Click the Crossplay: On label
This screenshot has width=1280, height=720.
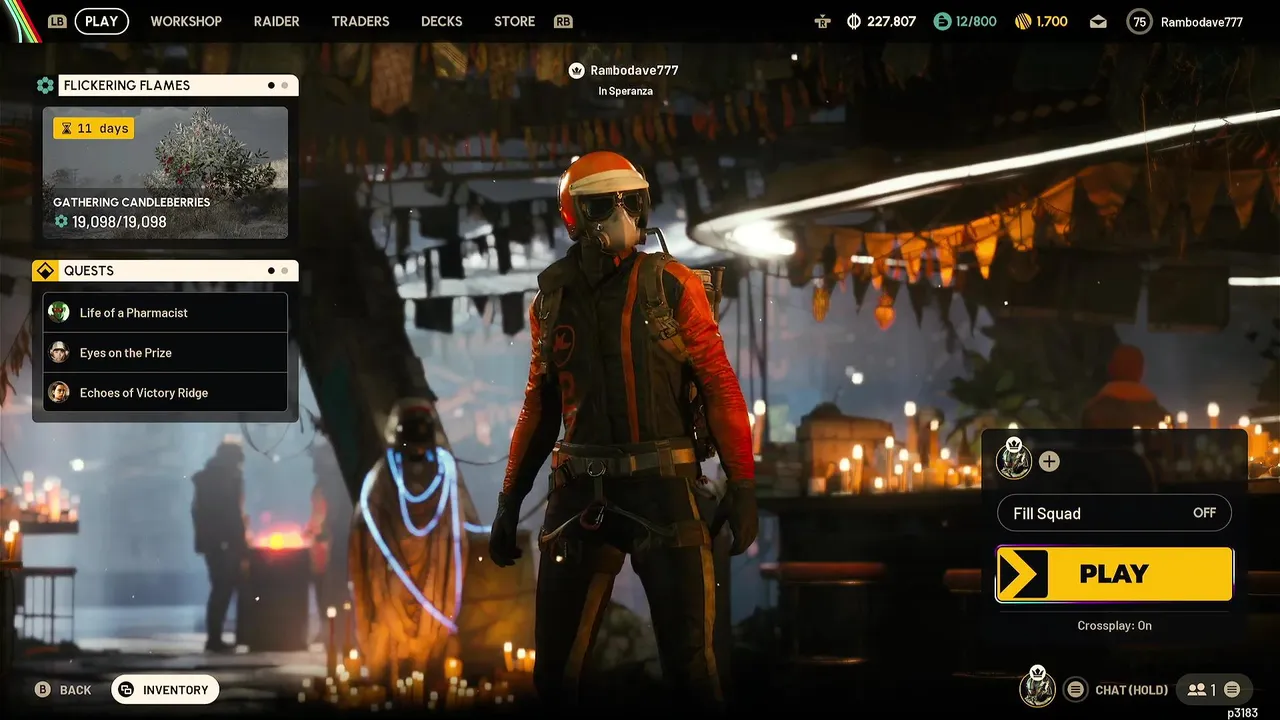pos(1114,625)
